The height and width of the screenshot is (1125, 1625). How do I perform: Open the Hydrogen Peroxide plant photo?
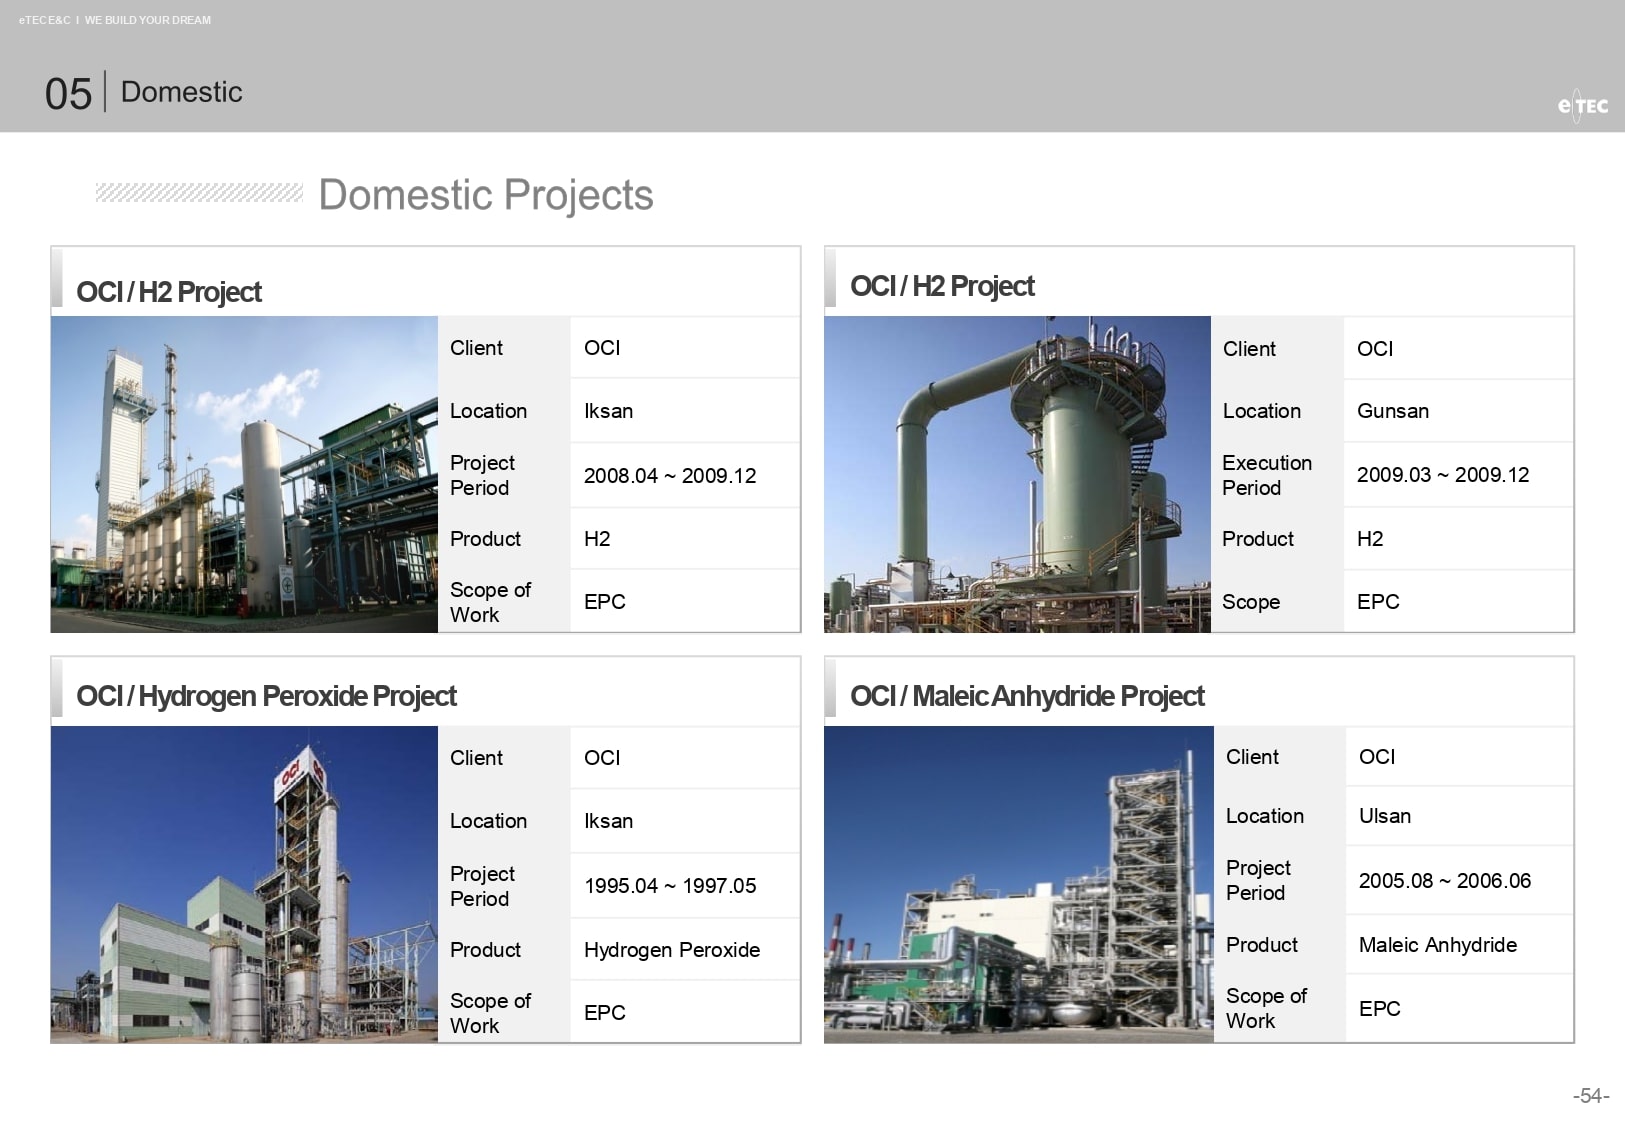click(x=244, y=884)
